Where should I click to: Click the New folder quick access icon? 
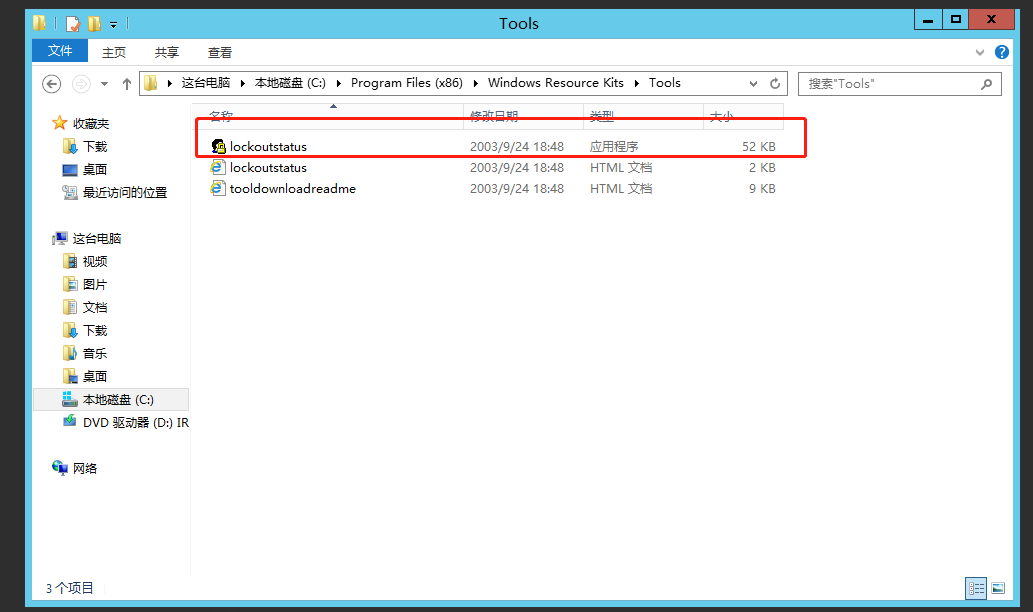94,24
